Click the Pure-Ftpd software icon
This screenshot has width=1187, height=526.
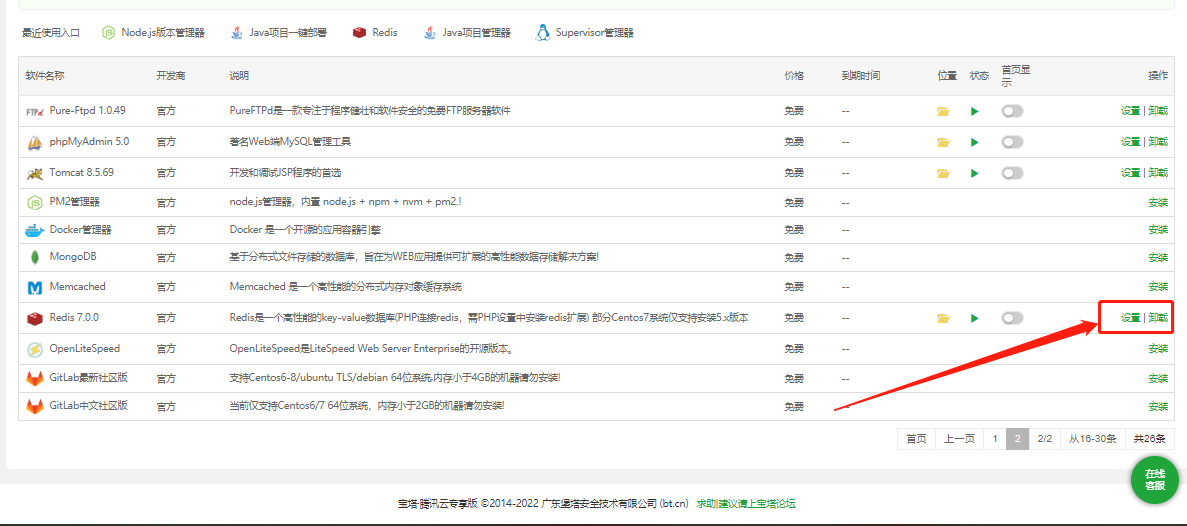pos(35,111)
